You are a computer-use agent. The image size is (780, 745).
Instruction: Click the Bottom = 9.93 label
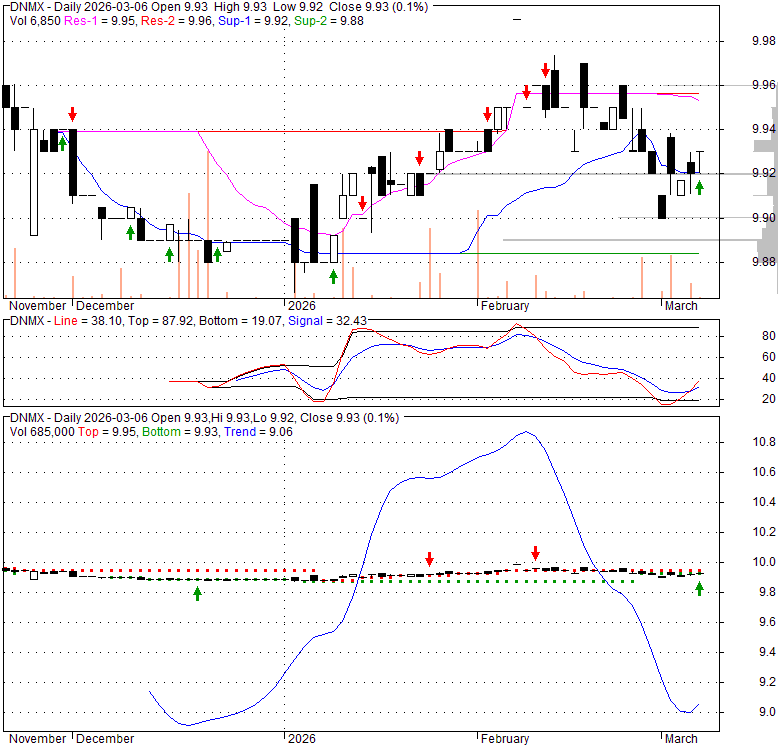(x=180, y=432)
